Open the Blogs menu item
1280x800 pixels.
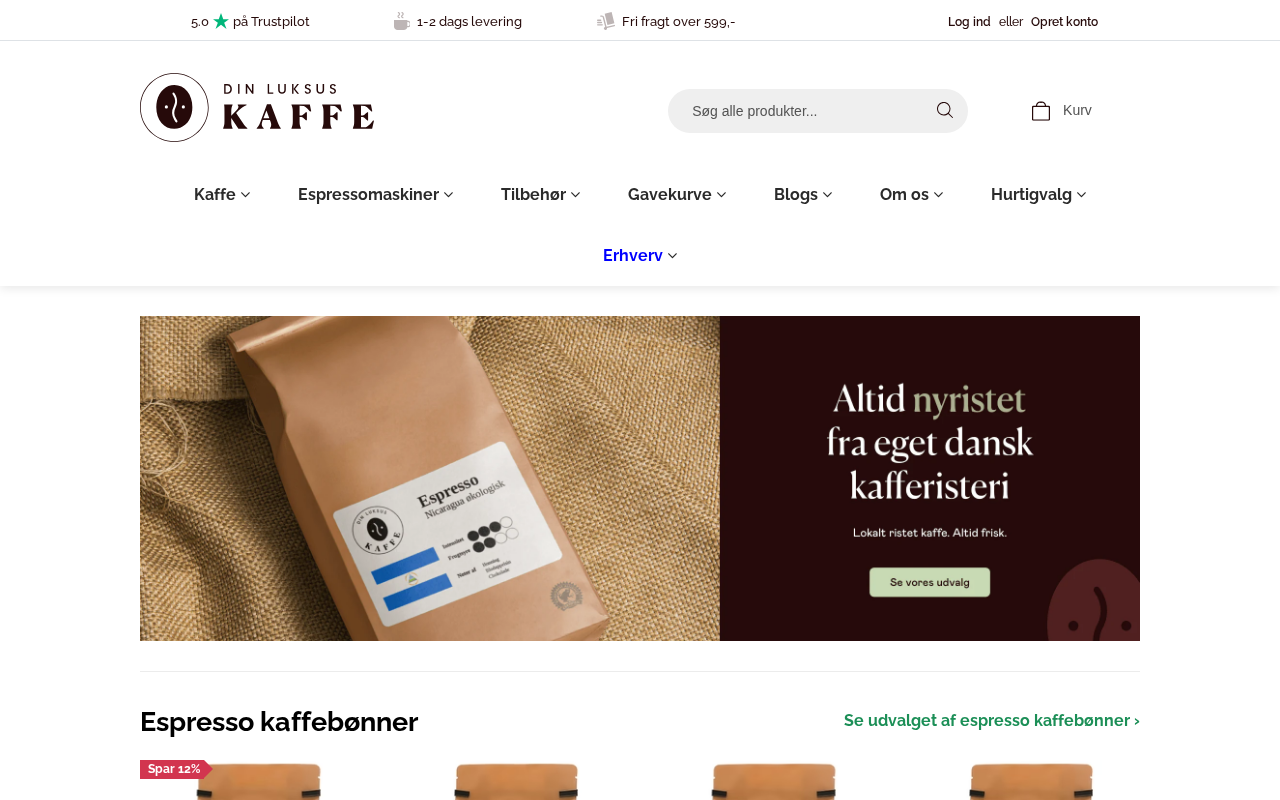click(x=803, y=195)
